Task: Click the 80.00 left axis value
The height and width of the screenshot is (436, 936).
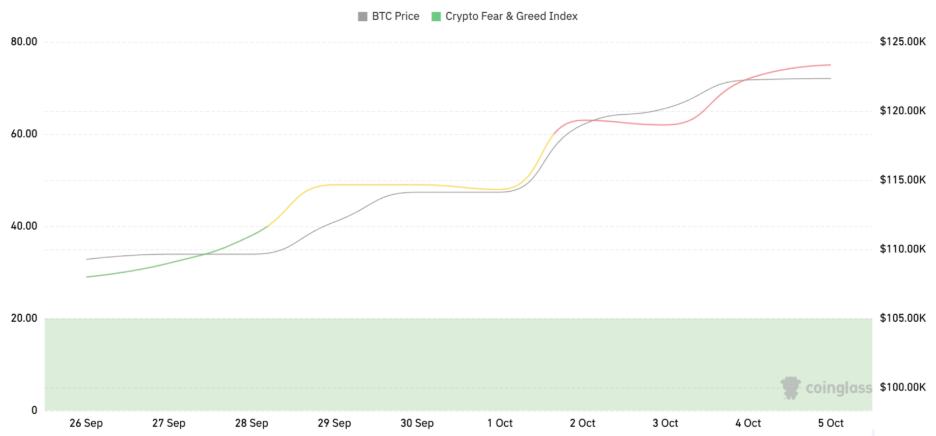Action: pyautogui.click(x=24, y=42)
